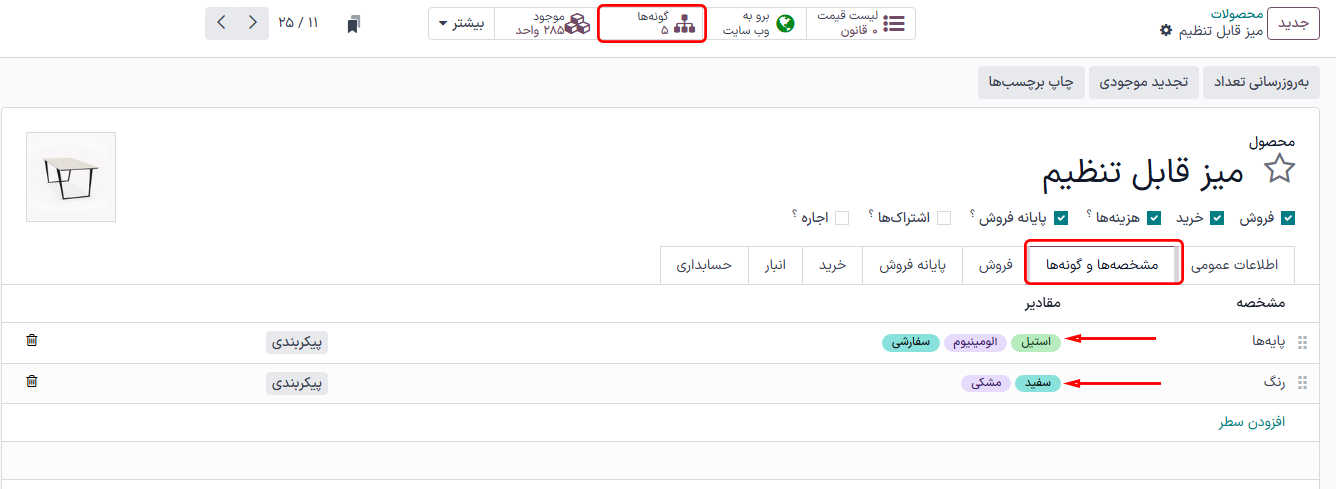This screenshot has width=1336, height=489.
Task: Expand the بیشتر dropdown menu
Action: click(461, 24)
